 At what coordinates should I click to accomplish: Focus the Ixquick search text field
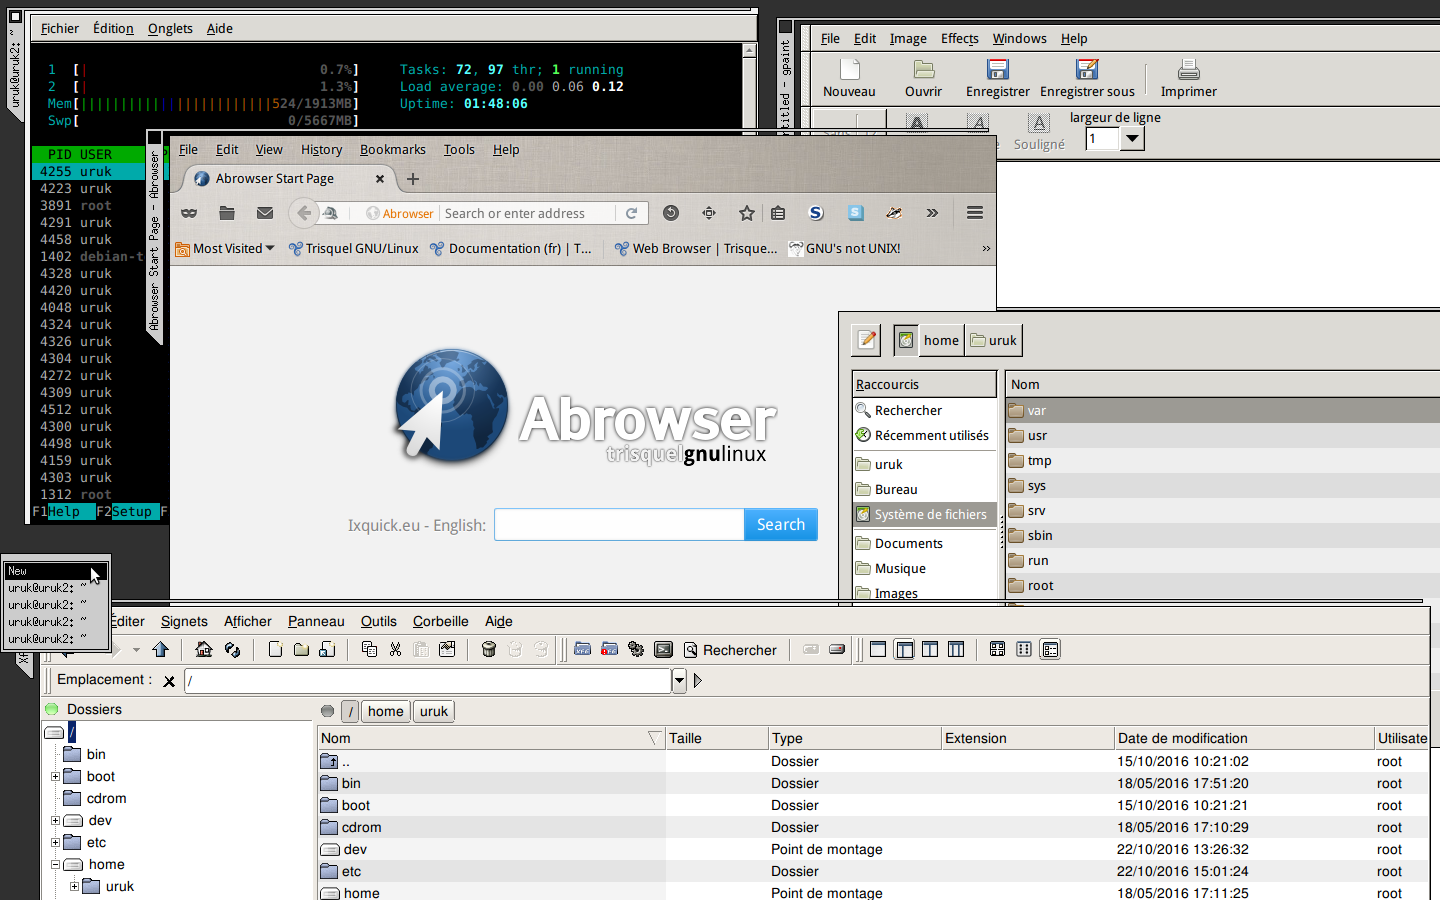click(x=619, y=525)
